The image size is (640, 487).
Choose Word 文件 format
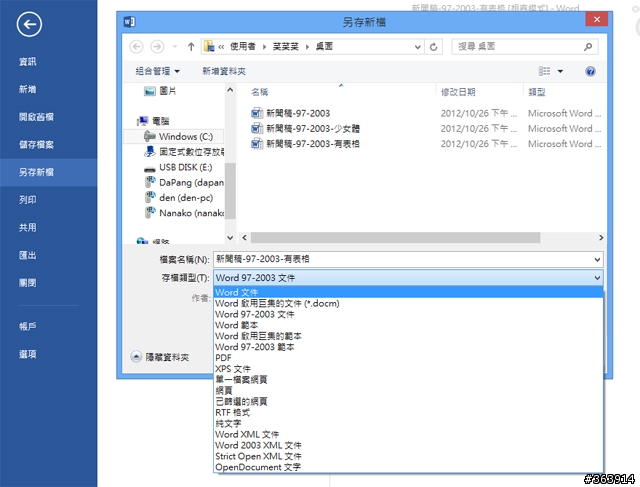coord(408,292)
